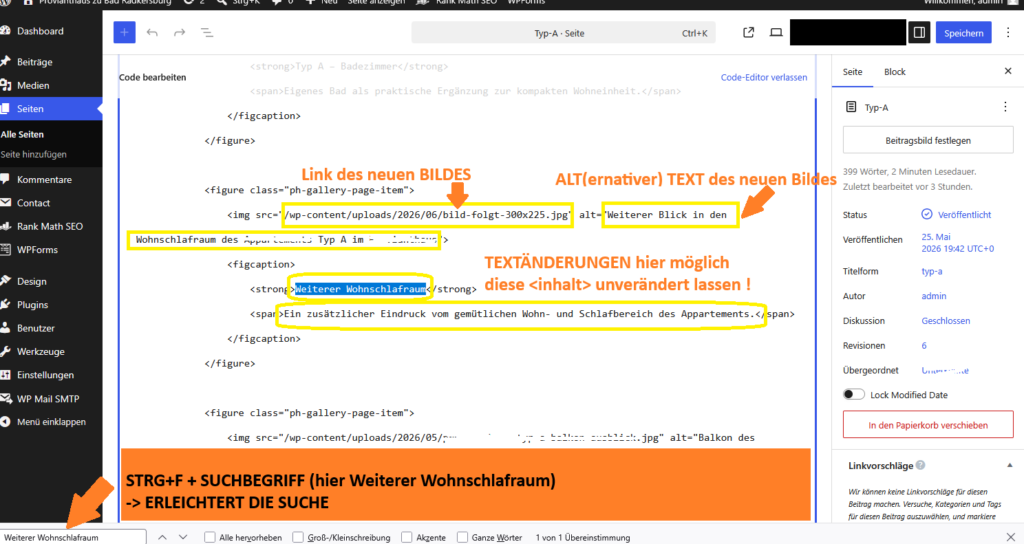Open Typ-A page actions three-dot menu
This screenshot has width=1024, height=544.
pos(1005,107)
